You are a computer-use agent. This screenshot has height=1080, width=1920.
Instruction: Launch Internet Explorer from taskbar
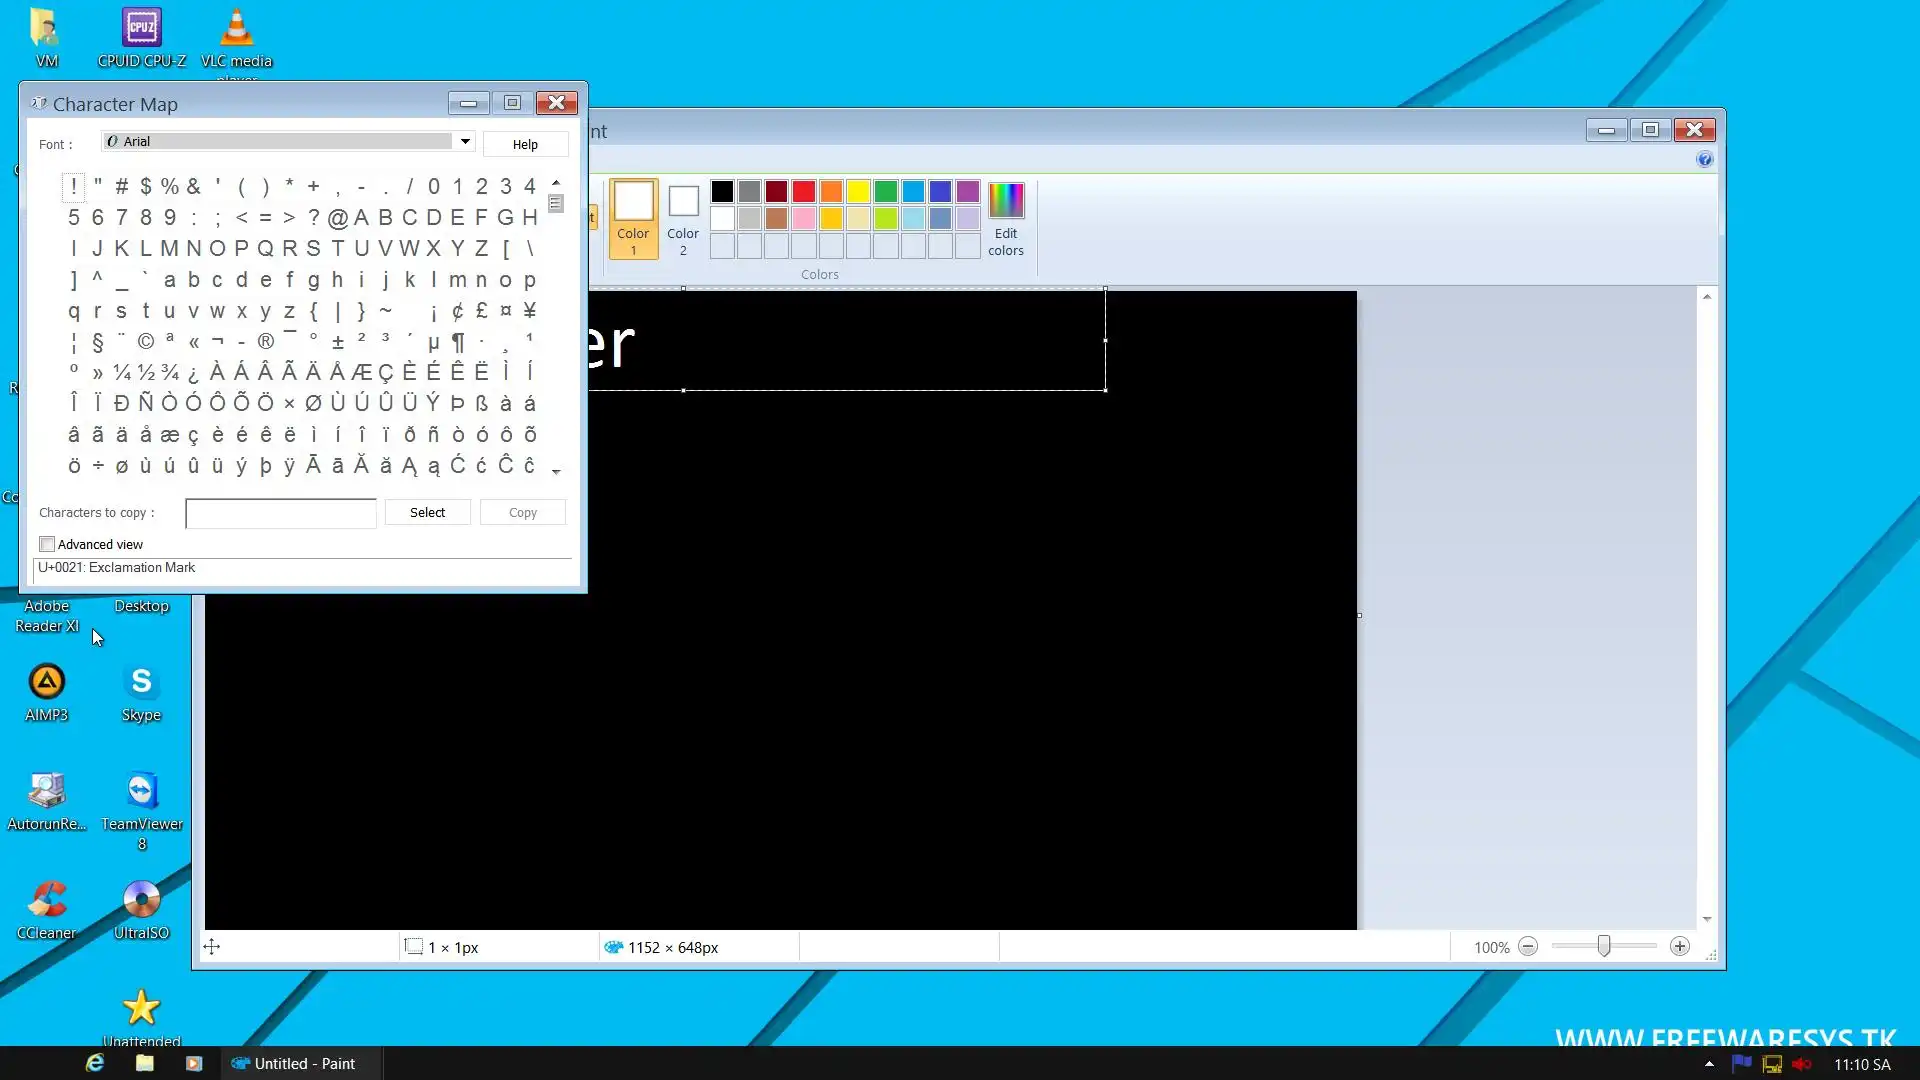pos(95,1063)
